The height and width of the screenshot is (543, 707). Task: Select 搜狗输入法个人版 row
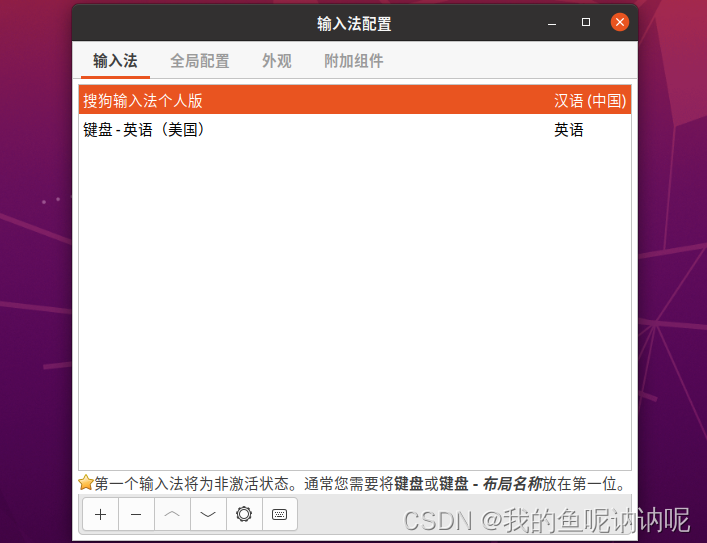355,100
